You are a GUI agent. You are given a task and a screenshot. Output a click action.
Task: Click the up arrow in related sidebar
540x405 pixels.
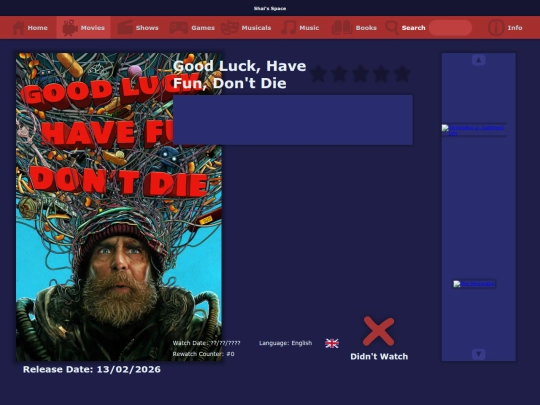tap(478, 60)
